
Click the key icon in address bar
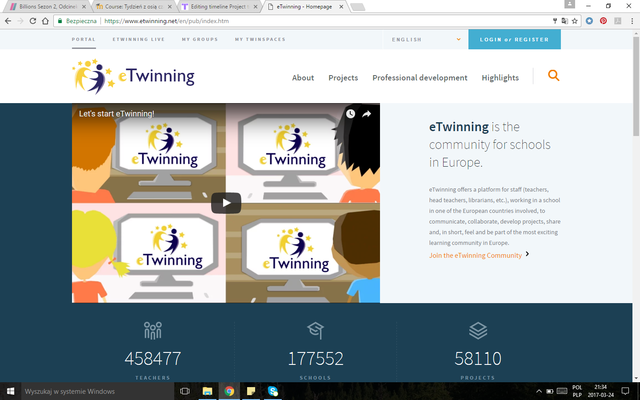(555, 21)
